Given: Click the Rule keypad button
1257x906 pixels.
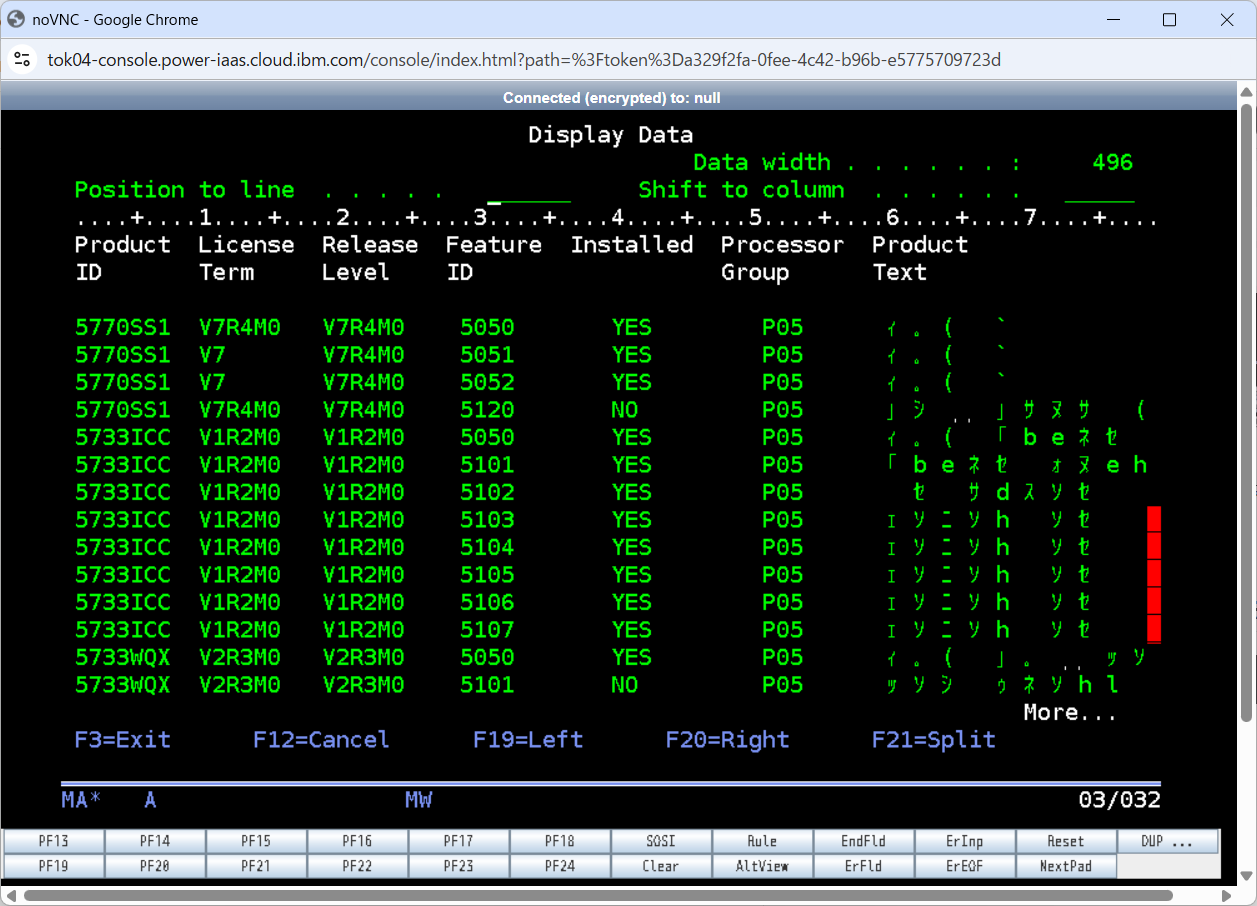Looking at the screenshot, I should [x=762, y=841].
